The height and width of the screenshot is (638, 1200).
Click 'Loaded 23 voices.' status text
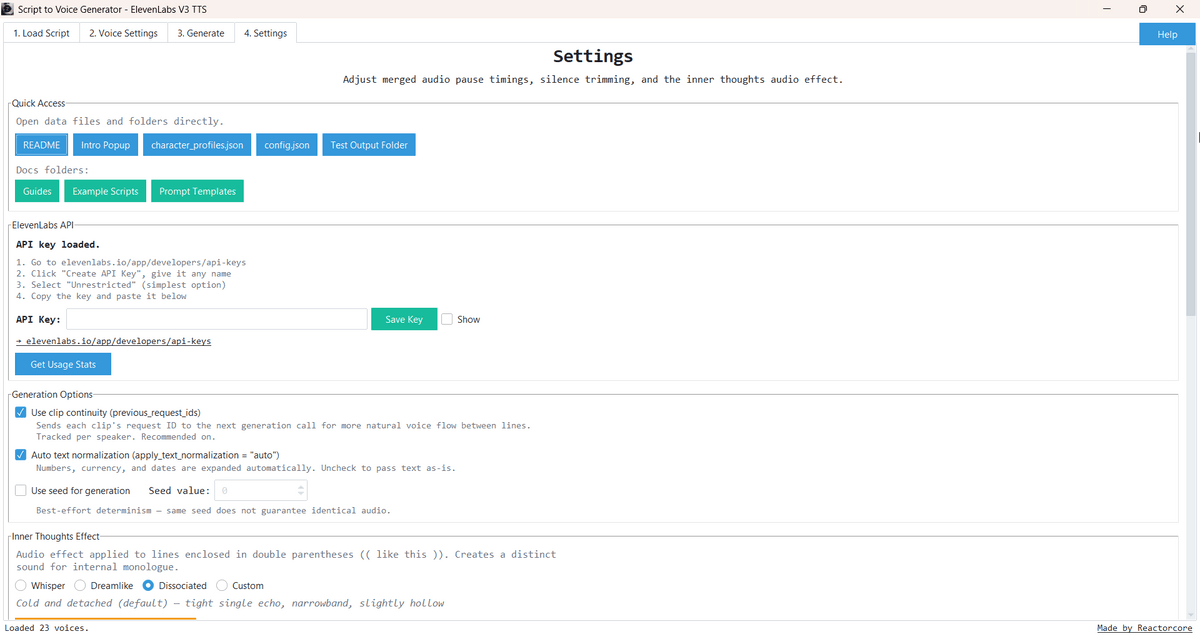coord(47,628)
